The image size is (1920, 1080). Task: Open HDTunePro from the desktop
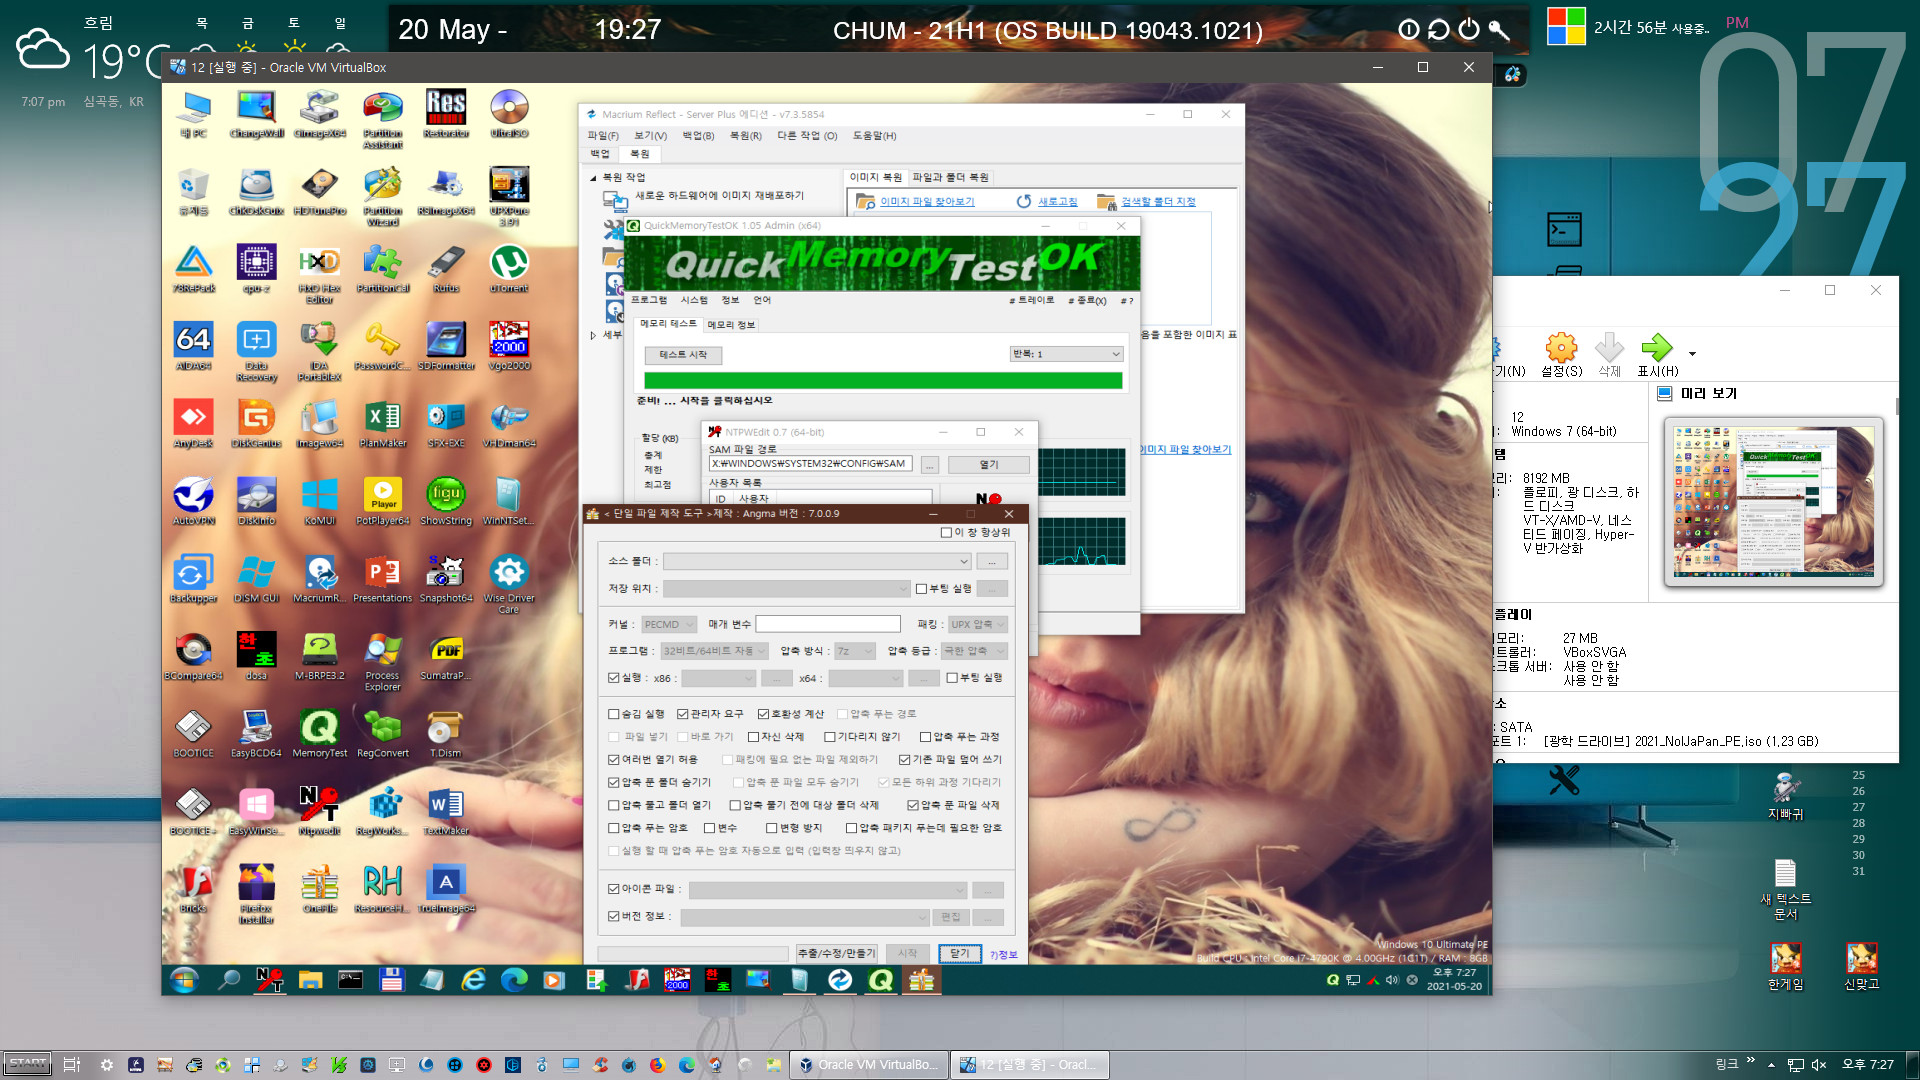[319, 191]
